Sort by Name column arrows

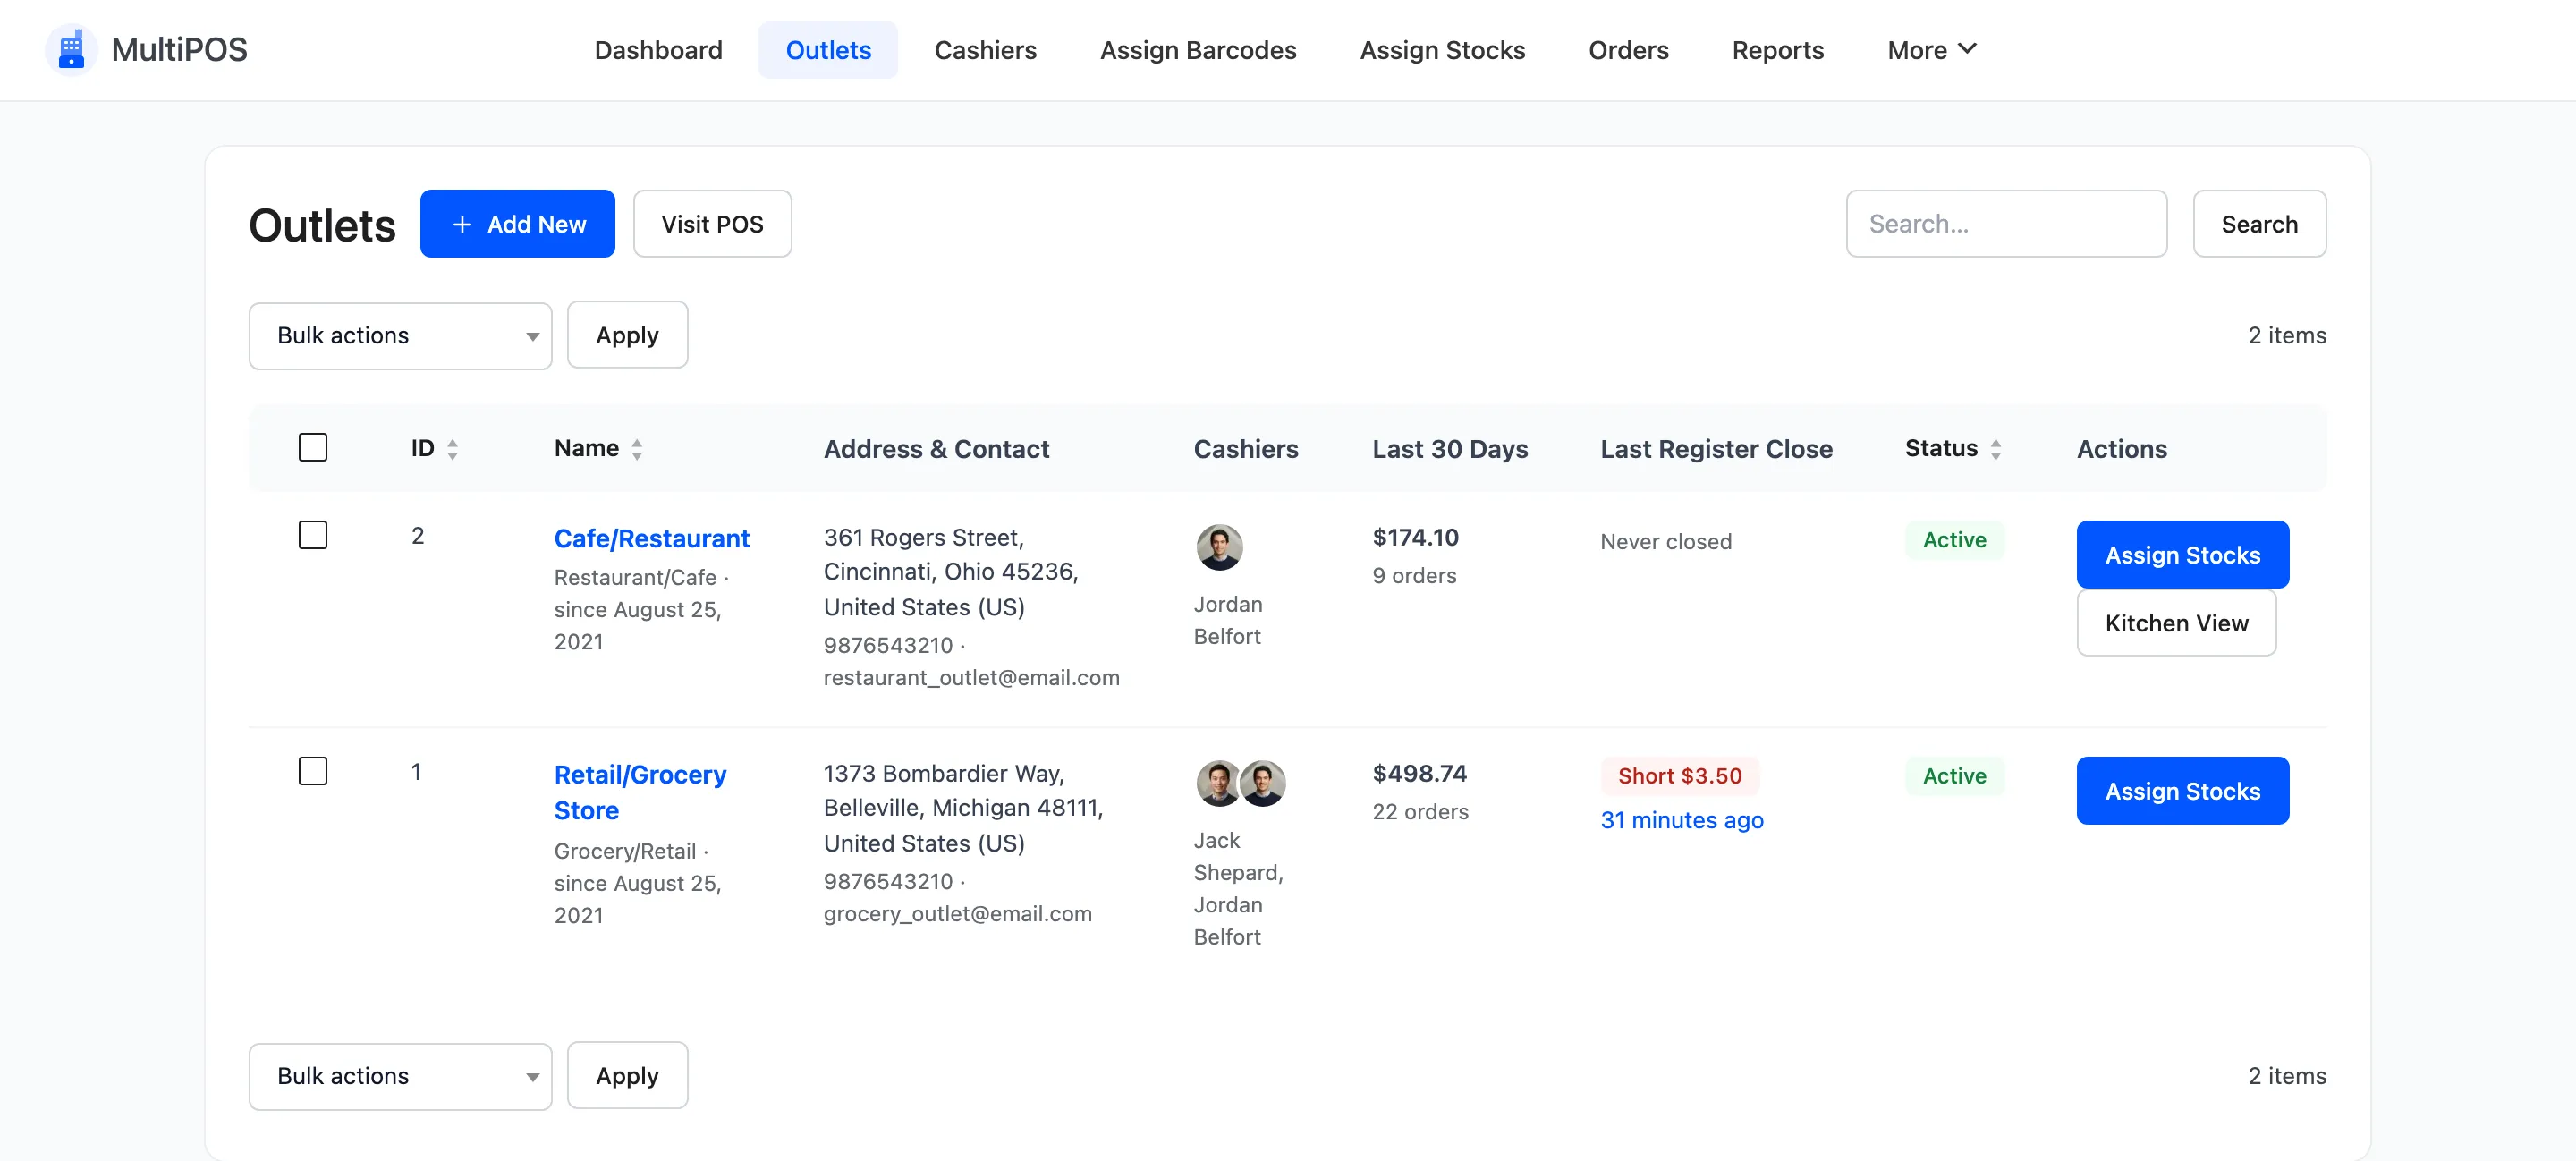(637, 449)
